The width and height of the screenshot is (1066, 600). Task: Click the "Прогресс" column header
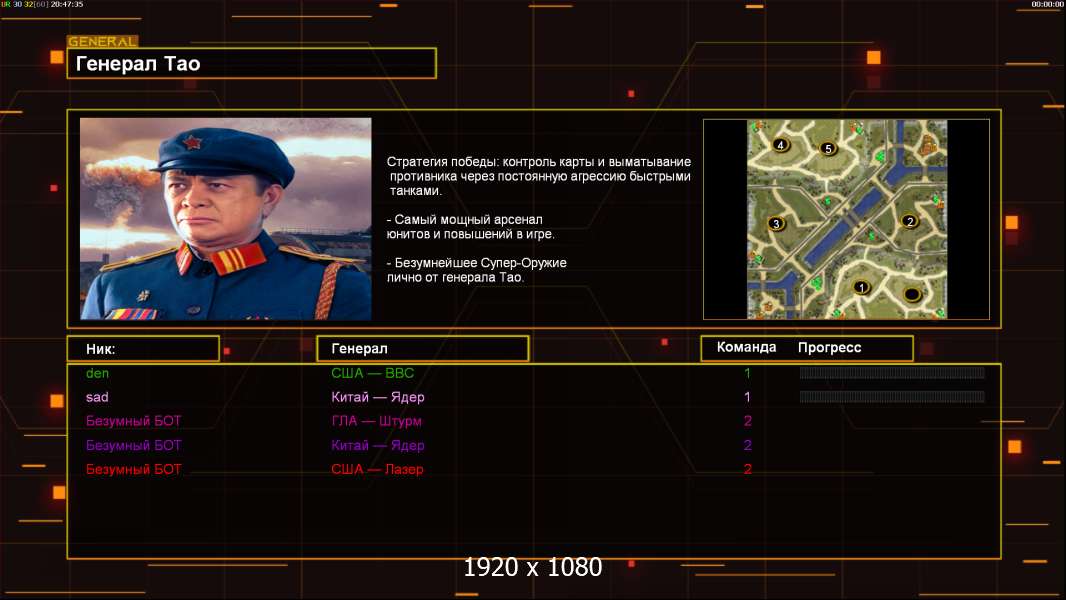(829, 348)
